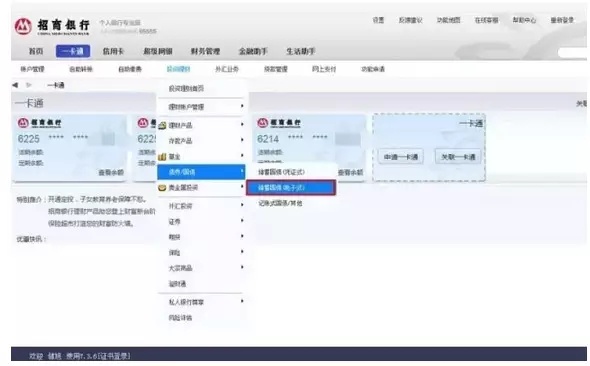Open the 反馈建议 header link

[410, 20]
